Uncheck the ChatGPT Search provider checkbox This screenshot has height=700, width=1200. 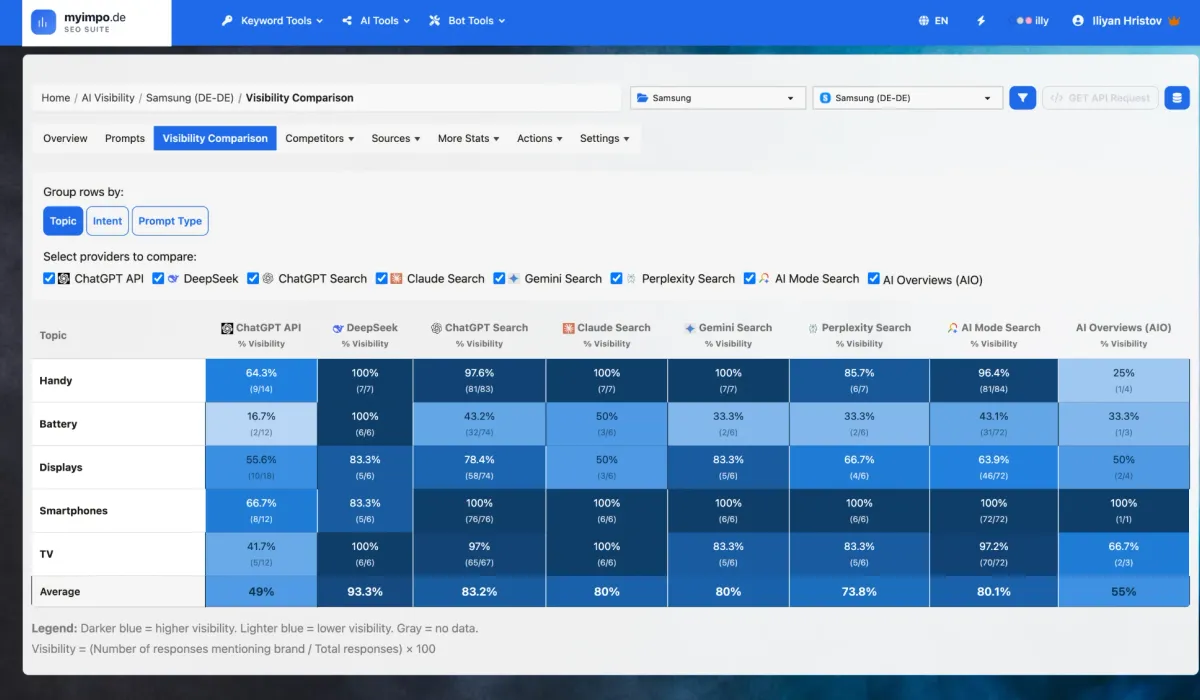tap(253, 279)
